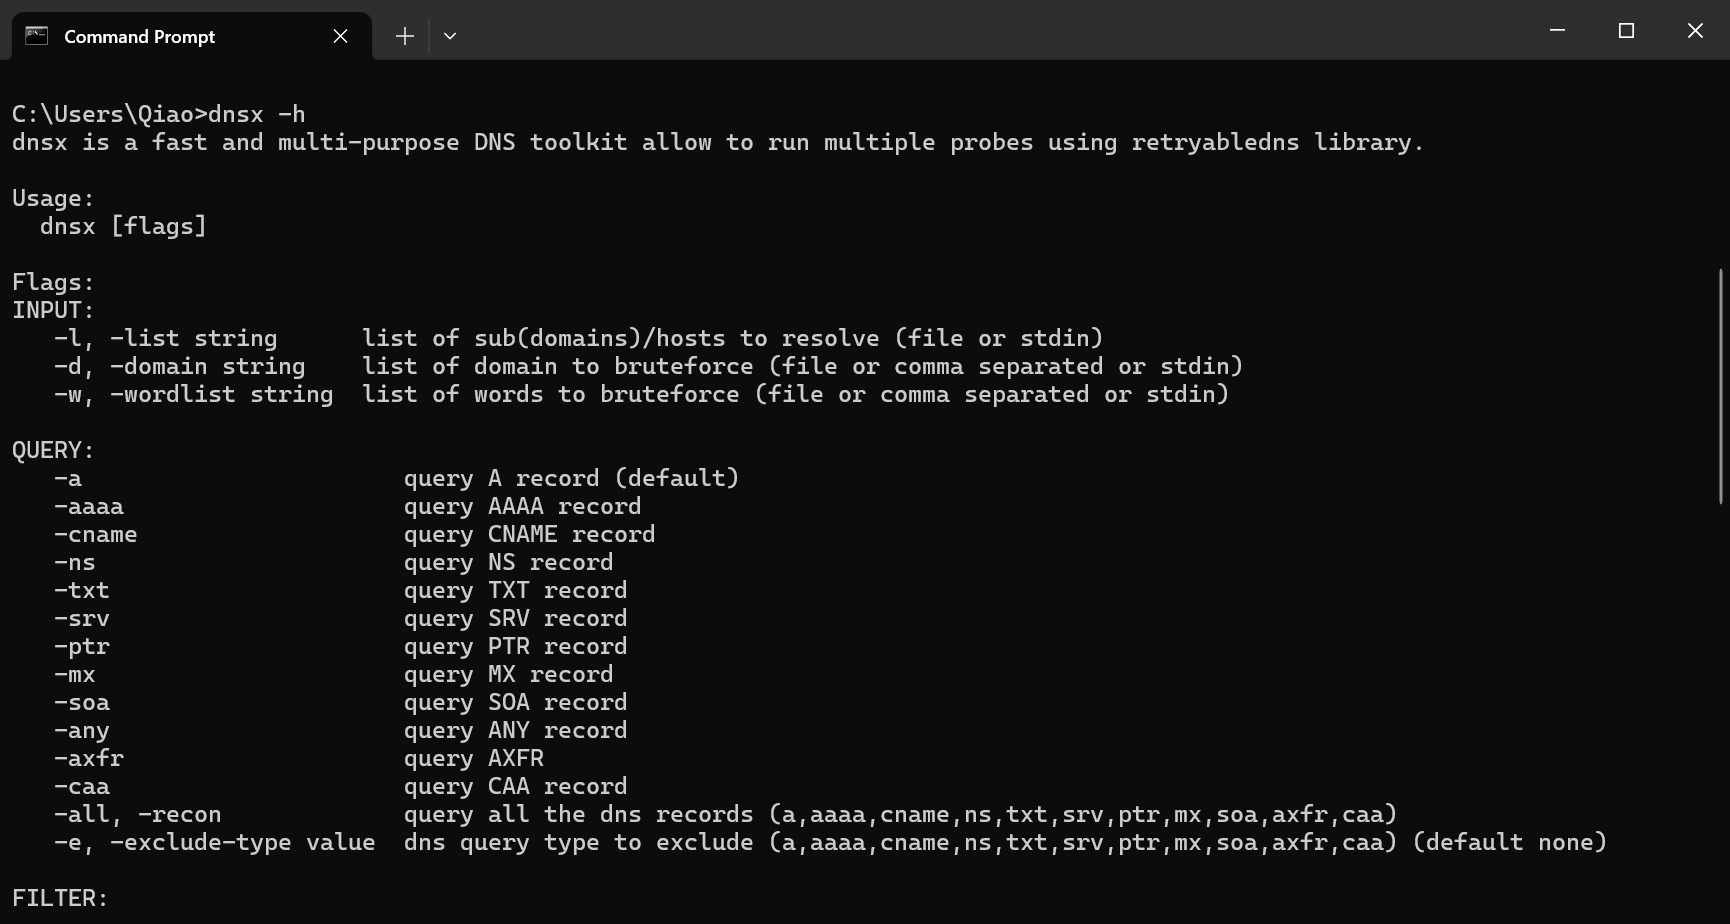Screen dimensions: 1730x924
Task: Click the Command Prompt tab icon
Action: tap(37, 36)
